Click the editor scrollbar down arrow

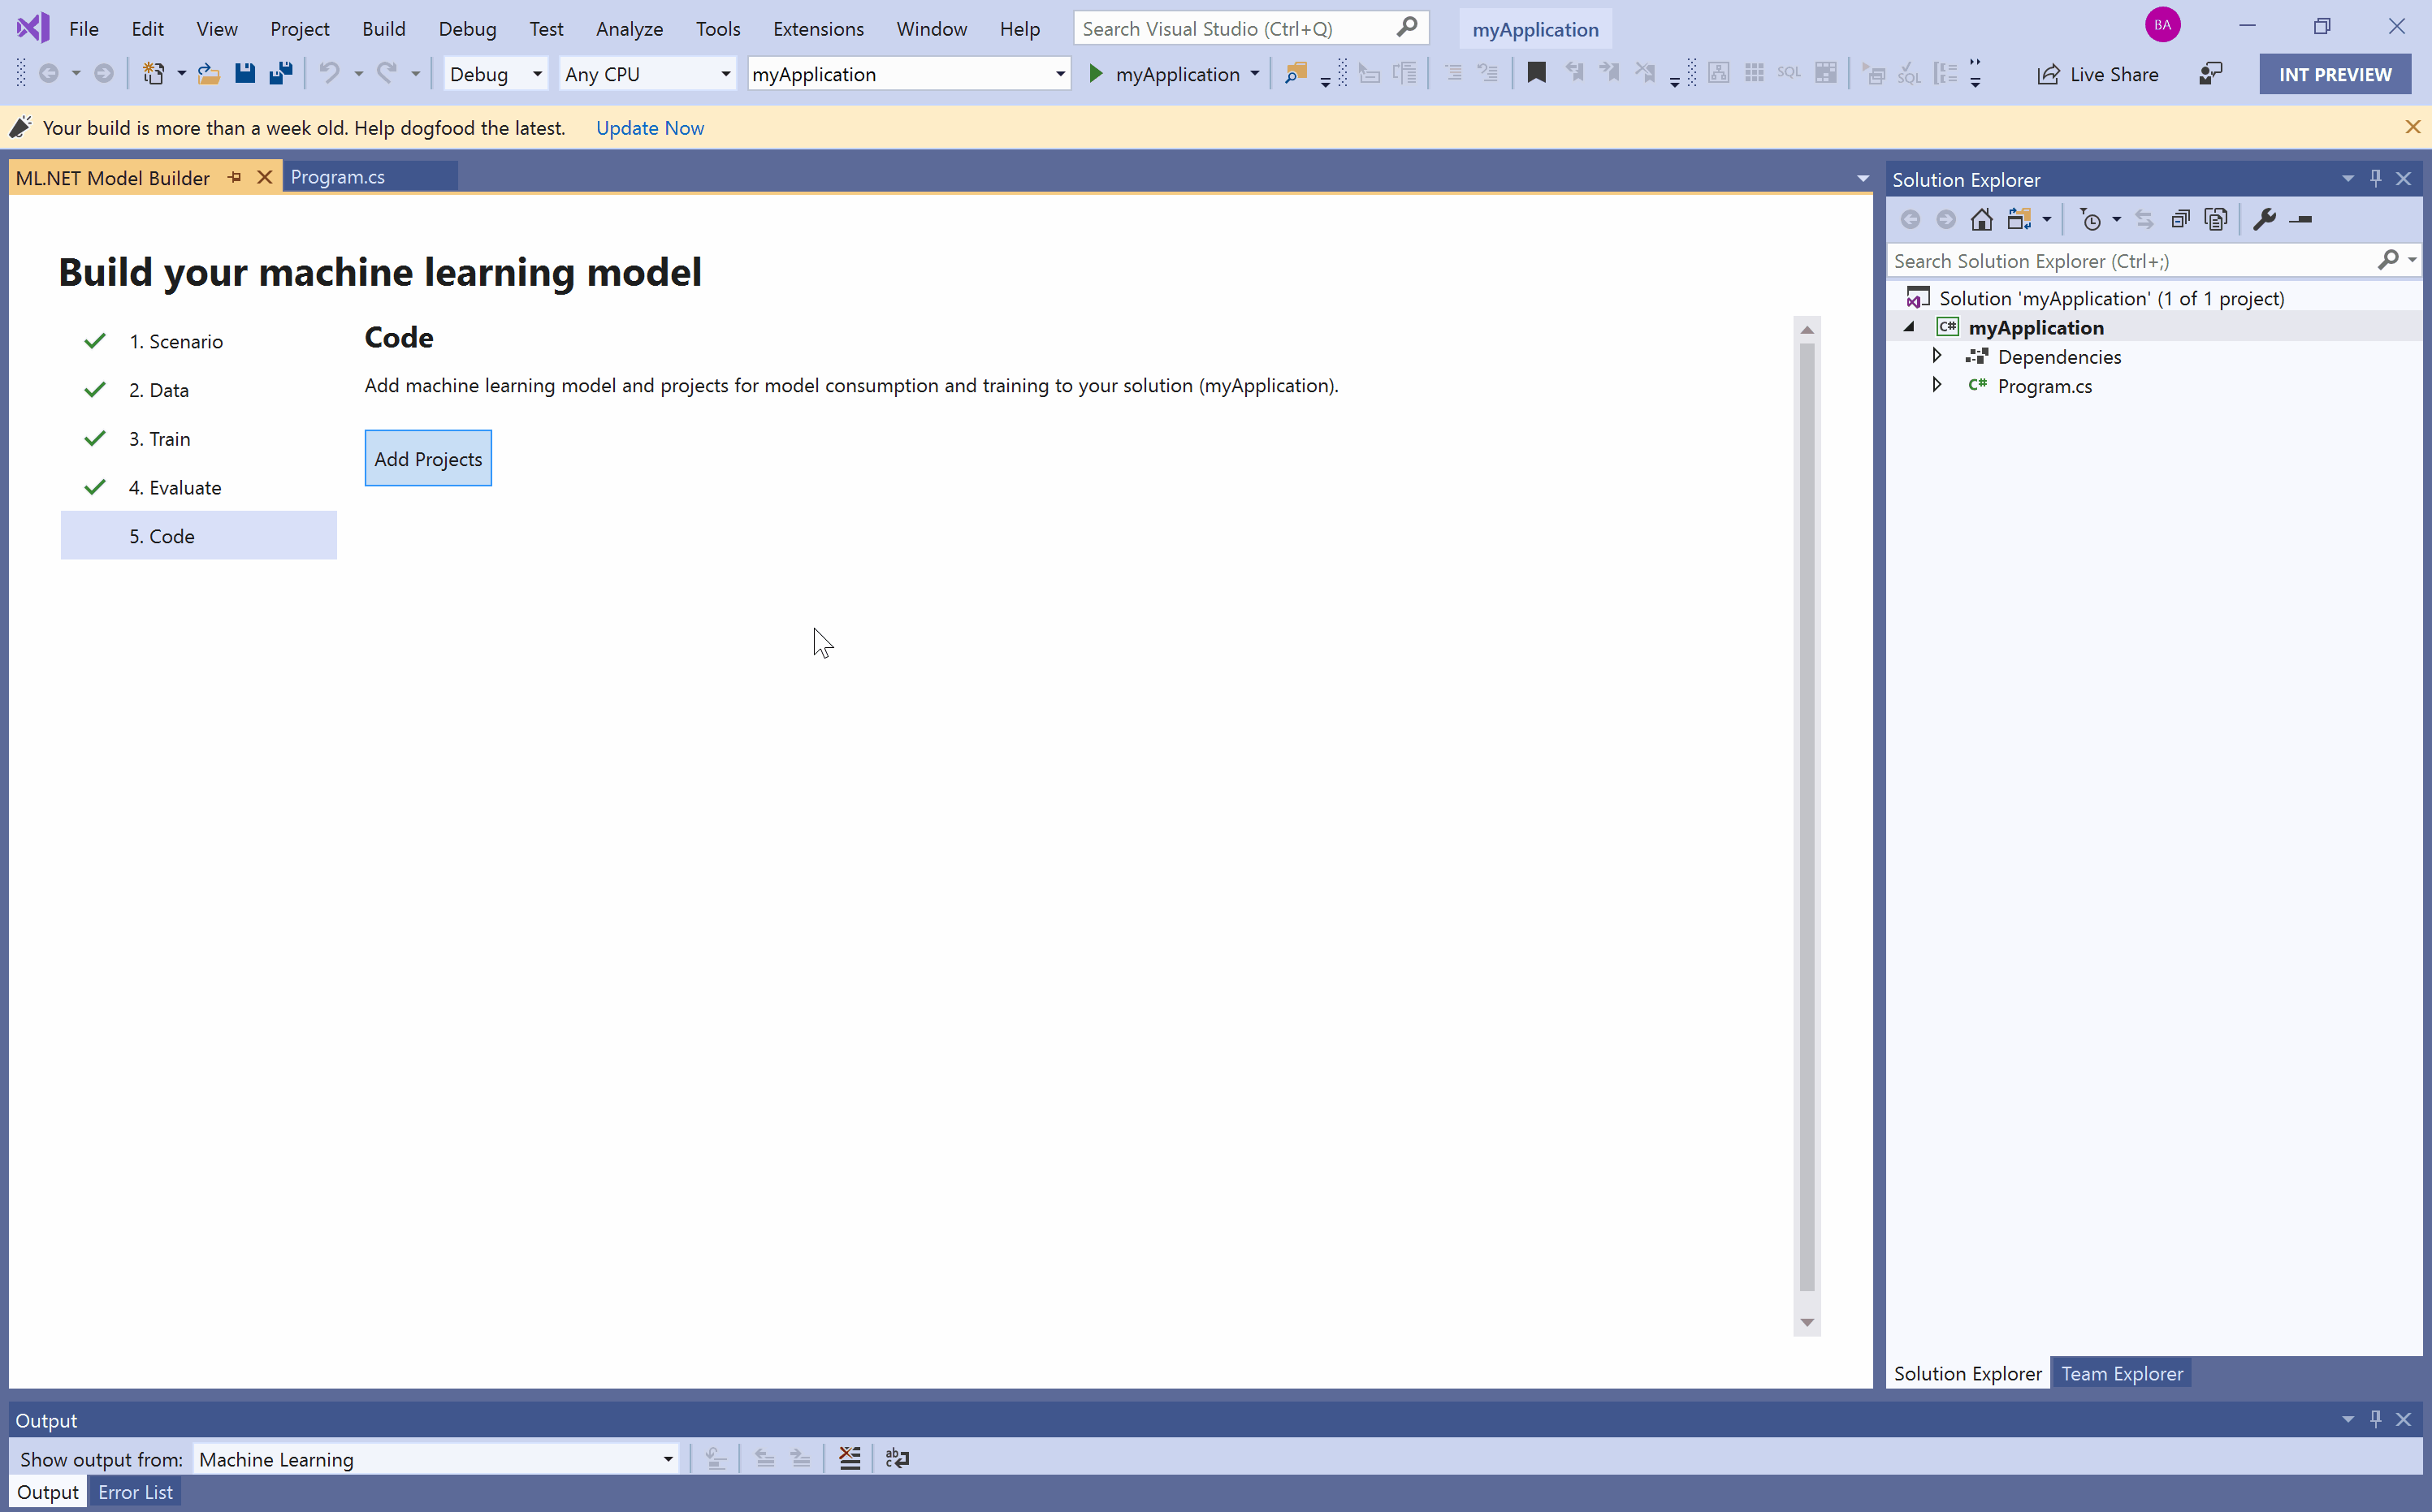1807,1322
